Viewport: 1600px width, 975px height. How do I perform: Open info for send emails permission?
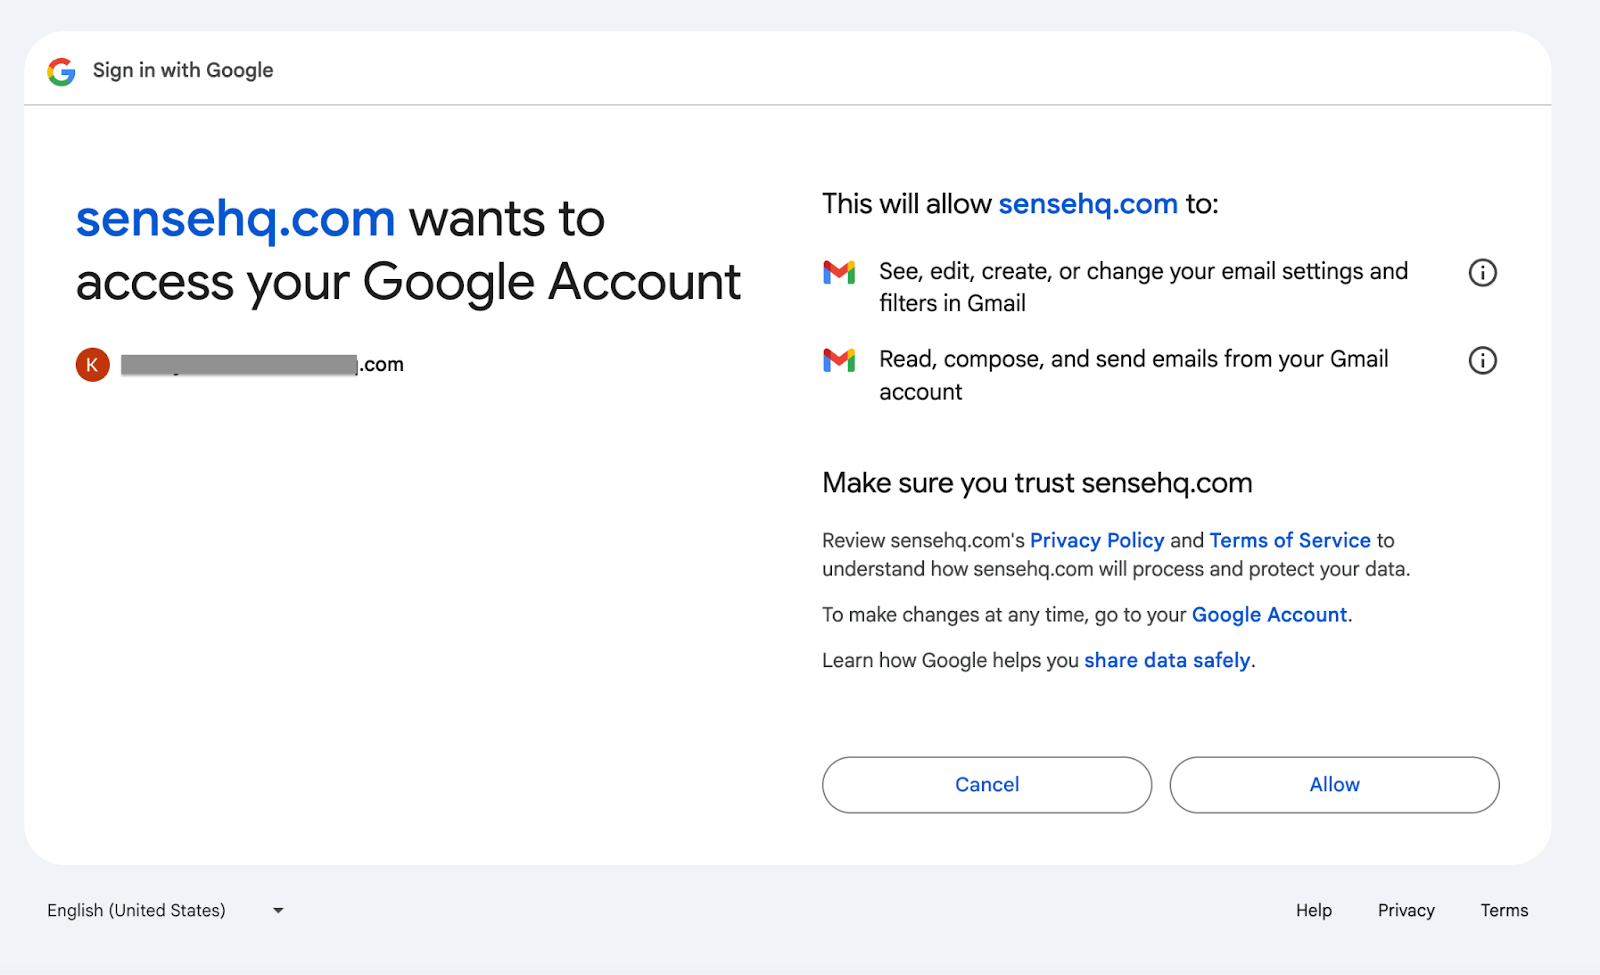[x=1482, y=360]
